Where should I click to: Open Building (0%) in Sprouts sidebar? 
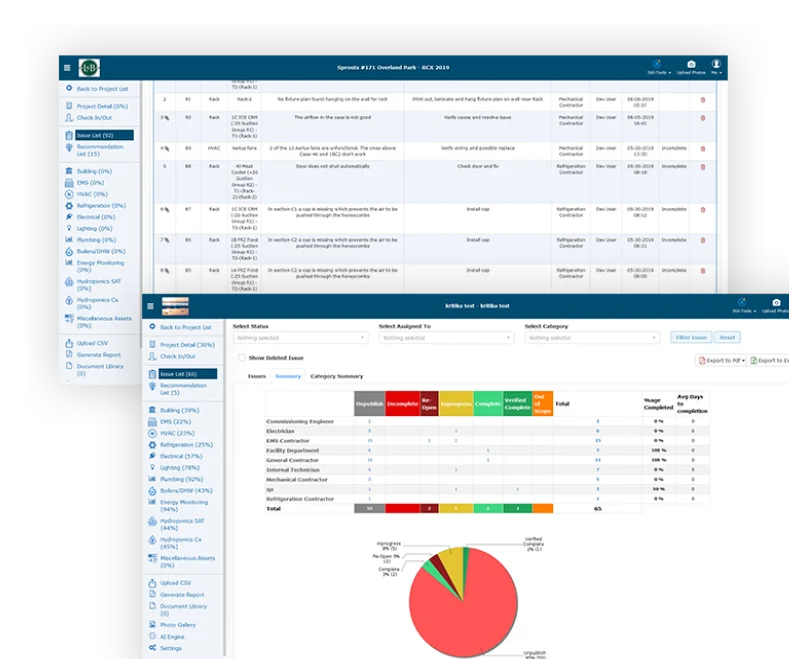tap(89, 171)
